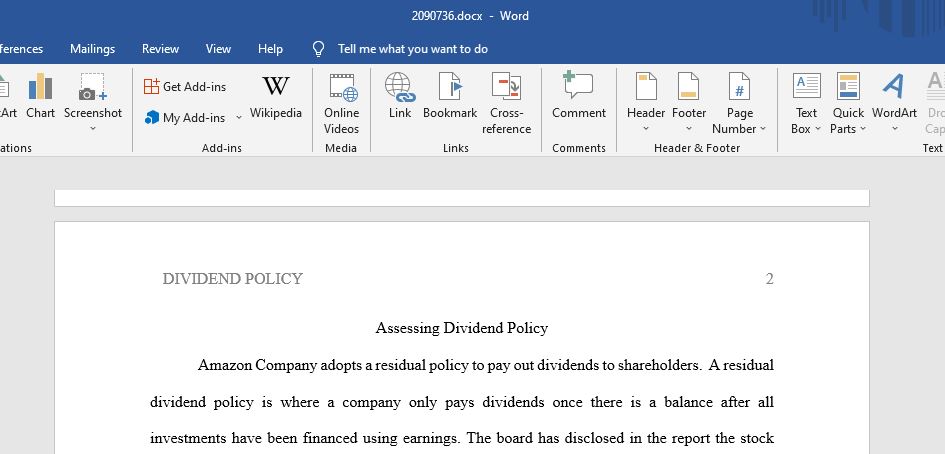Screen dimensions: 945x454
Task: Expand the My Add-ins dropdown arrow
Action: 239,118
